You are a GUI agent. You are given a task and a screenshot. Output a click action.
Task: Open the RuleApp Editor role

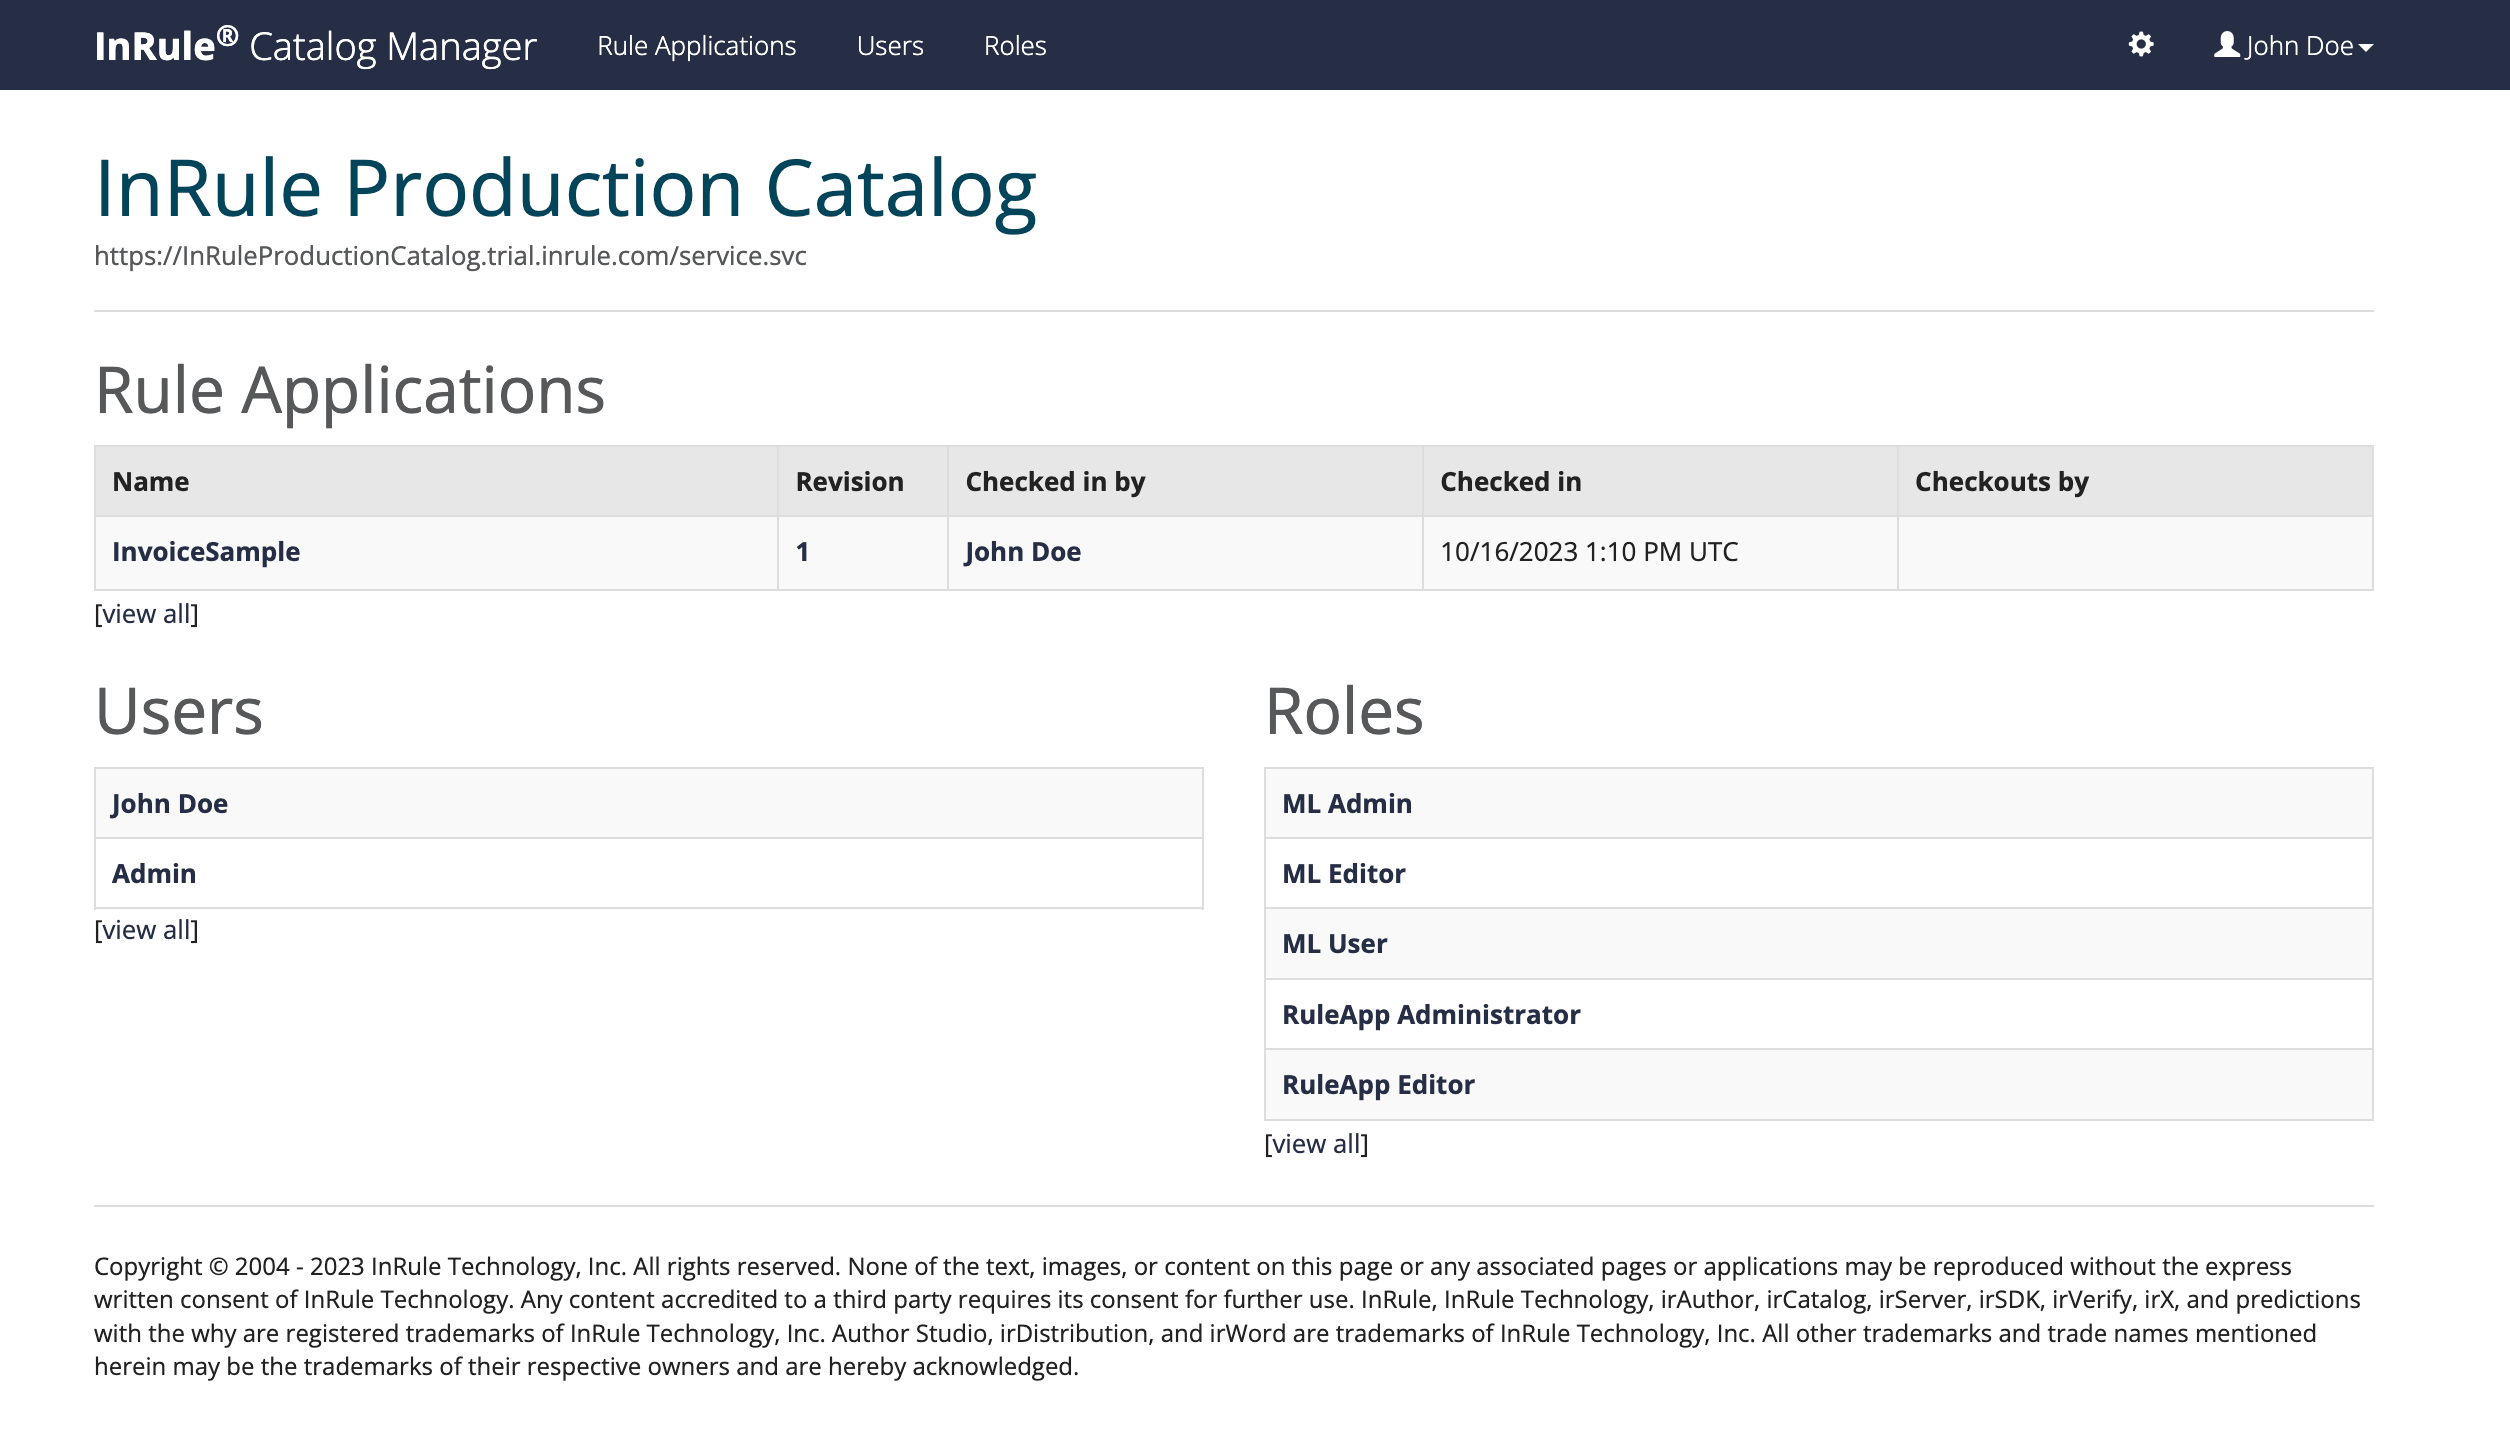point(1377,1085)
